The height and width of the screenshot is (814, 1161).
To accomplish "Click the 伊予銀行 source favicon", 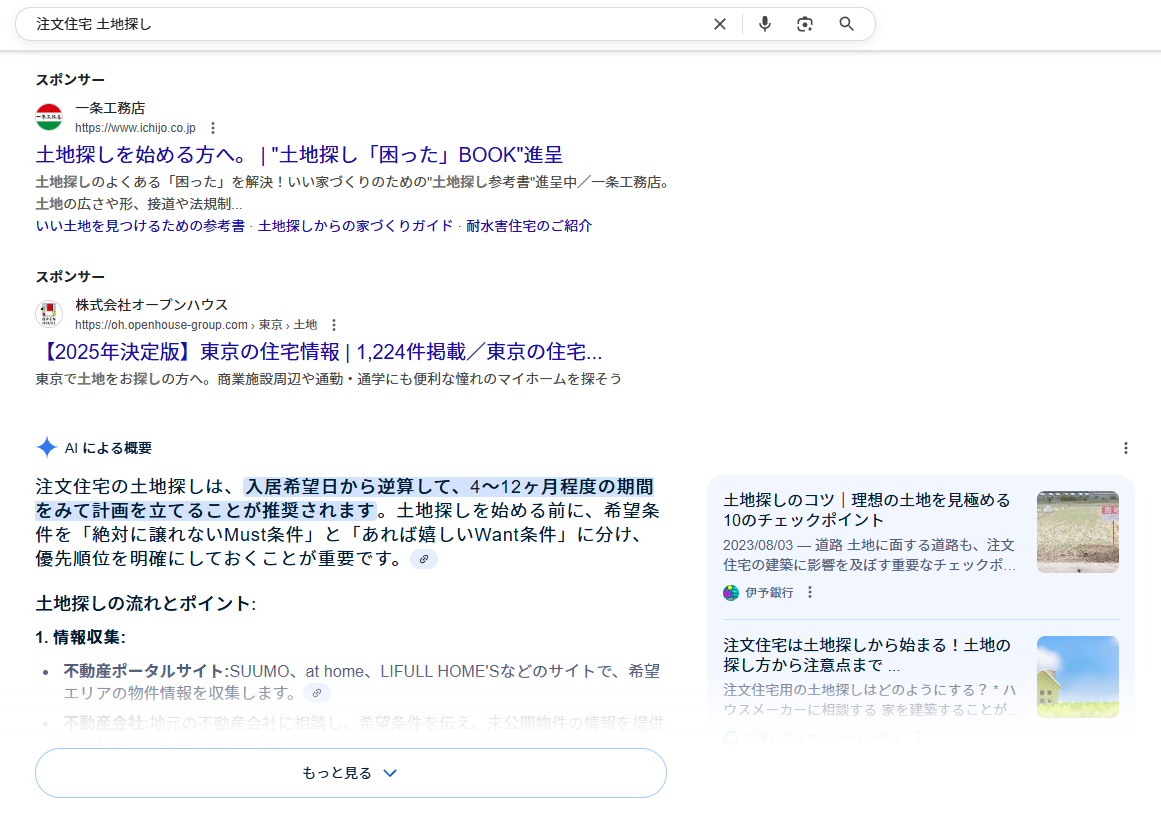I will (731, 593).
